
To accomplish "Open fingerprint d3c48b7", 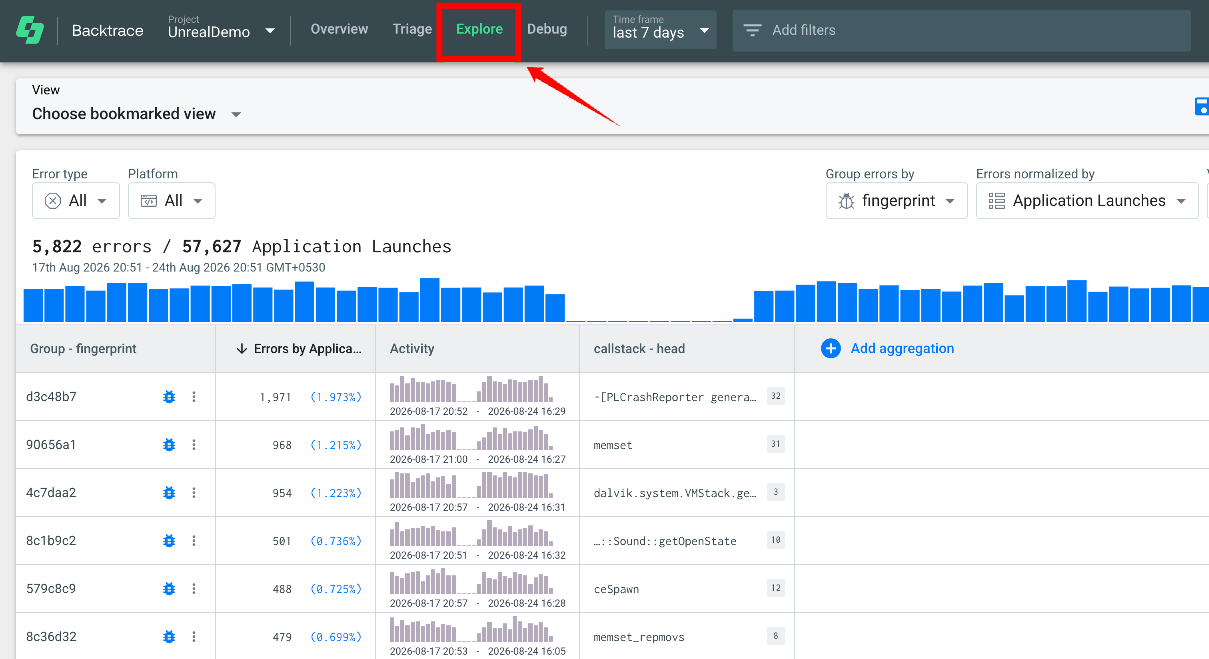I will 51,397.
